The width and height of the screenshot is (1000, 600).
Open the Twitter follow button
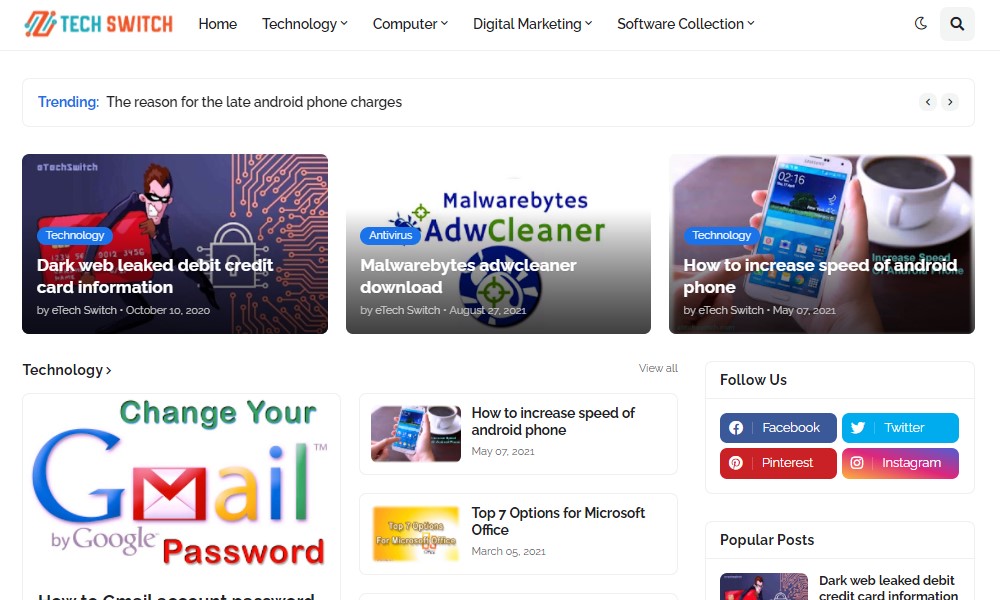point(900,428)
